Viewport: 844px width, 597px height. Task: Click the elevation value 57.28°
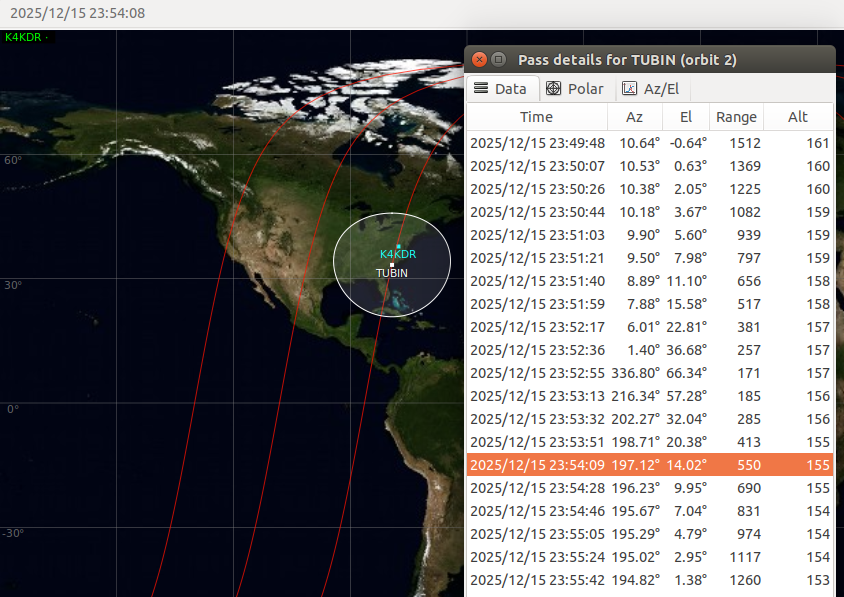(x=686, y=396)
